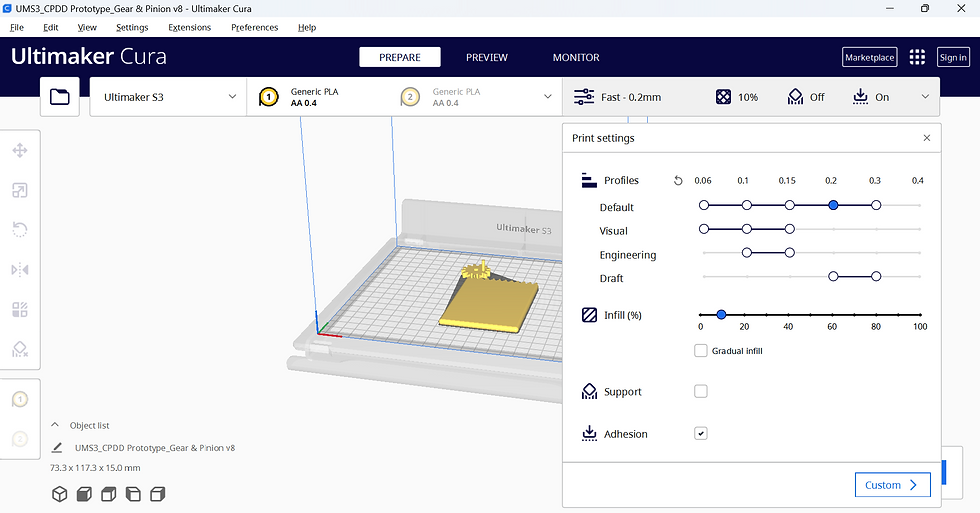Viewport: 980px width, 513px height.
Task: Reset profile with the undo arrow icon
Action: (678, 181)
